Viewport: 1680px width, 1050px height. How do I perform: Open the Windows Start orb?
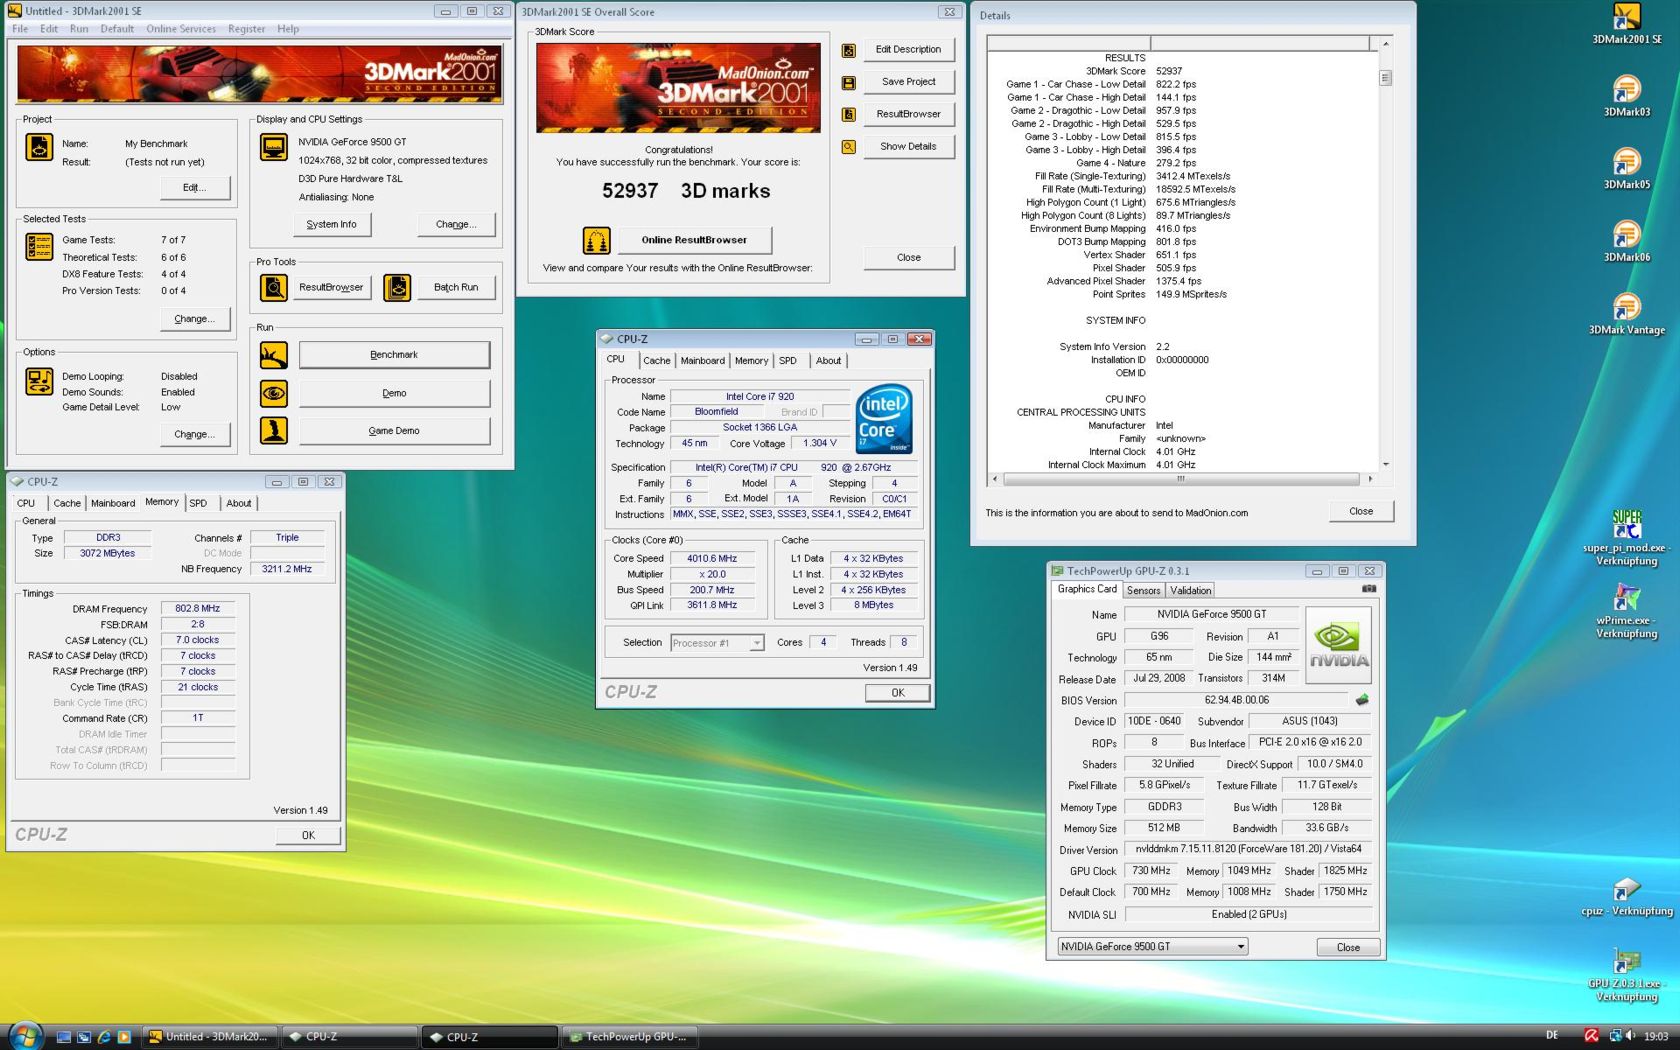[25, 1036]
